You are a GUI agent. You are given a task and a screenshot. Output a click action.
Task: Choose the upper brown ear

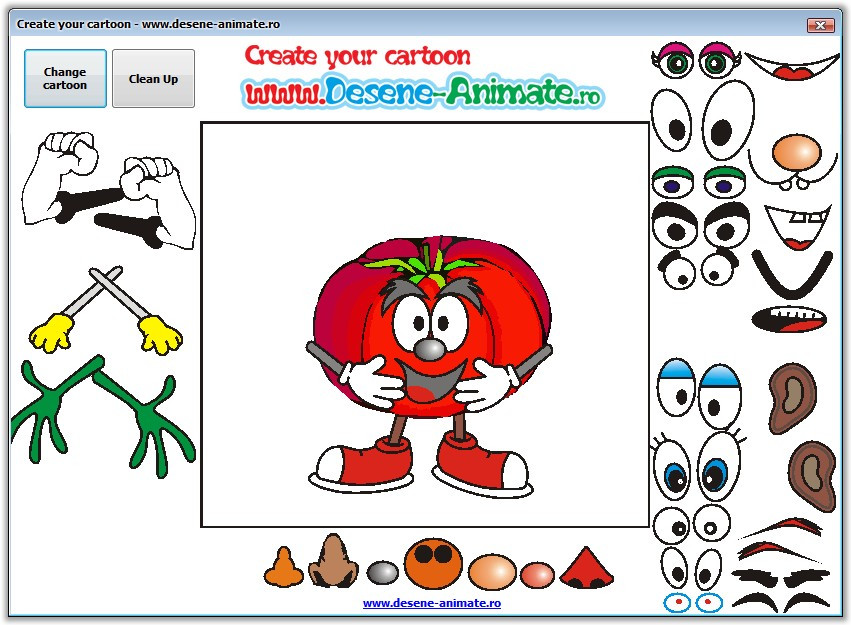[x=792, y=399]
